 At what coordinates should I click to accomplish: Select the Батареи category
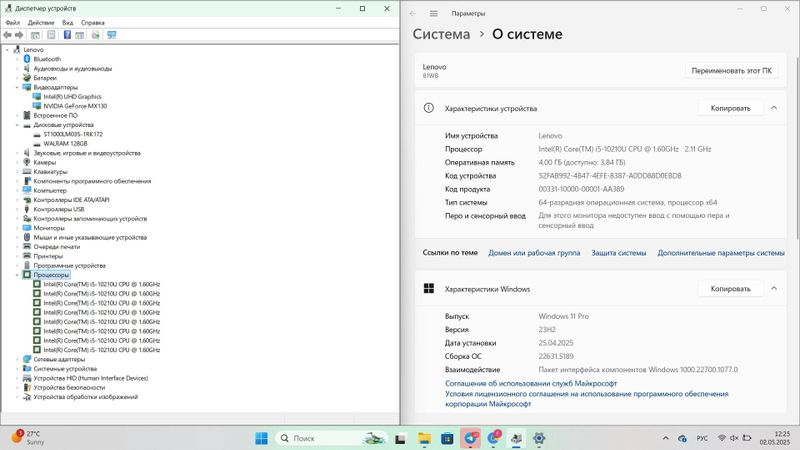[45, 78]
